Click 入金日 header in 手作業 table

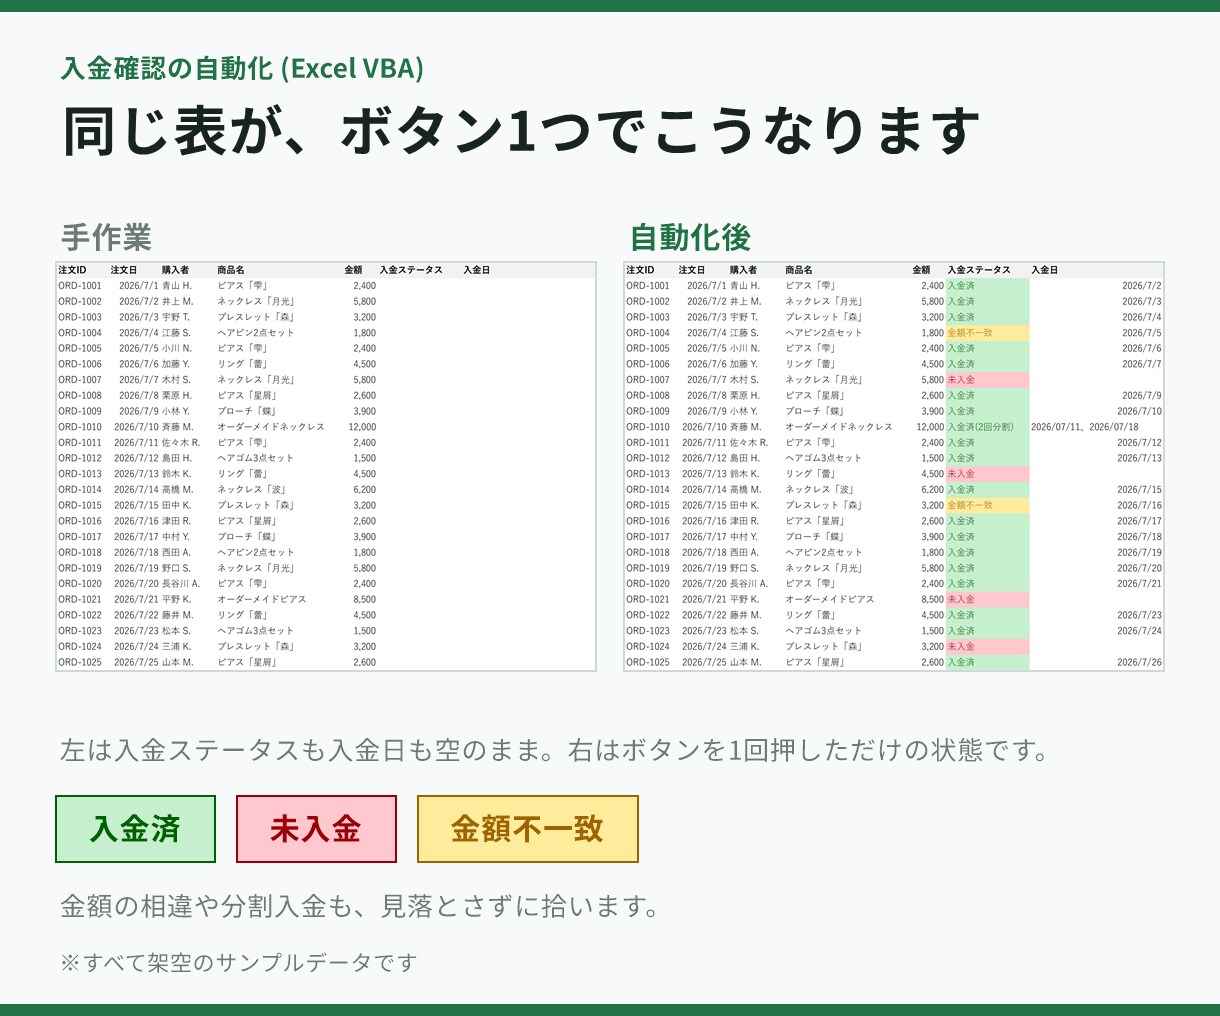point(476,270)
